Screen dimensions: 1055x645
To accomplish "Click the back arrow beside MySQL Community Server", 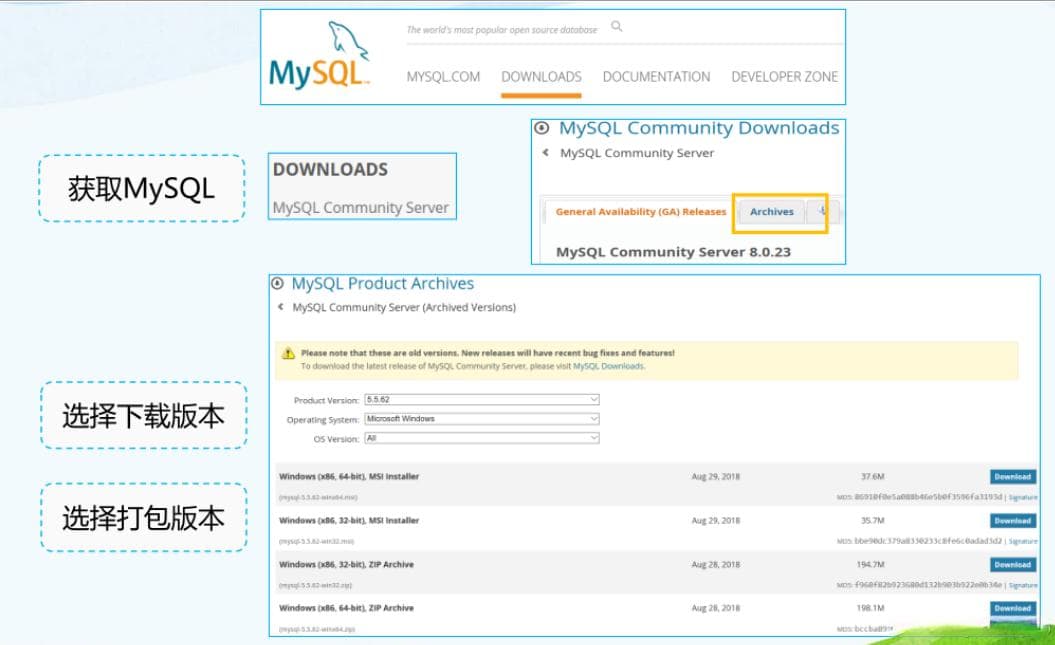I will (x=546, y=153).
